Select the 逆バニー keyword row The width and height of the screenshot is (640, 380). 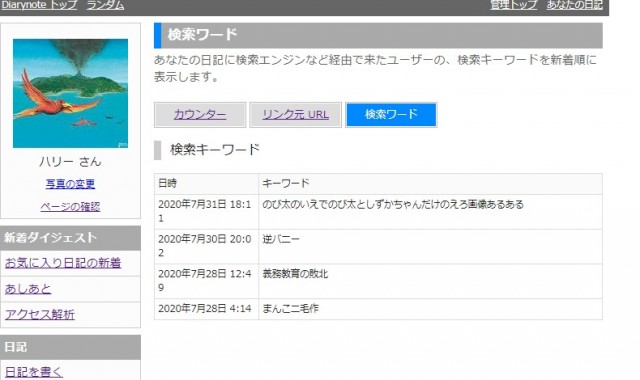point(378,247)
